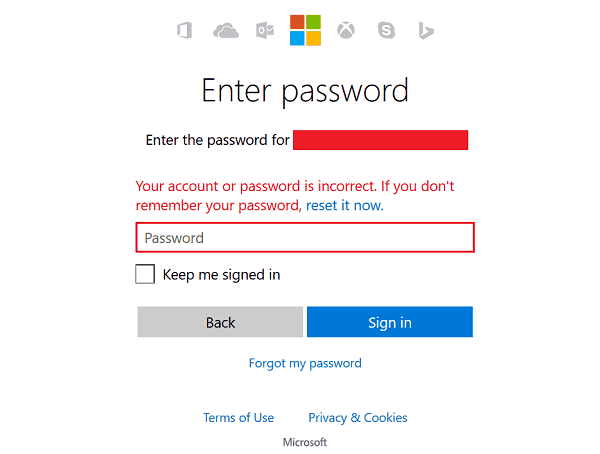Click the Skype icon

coord(386,30)
